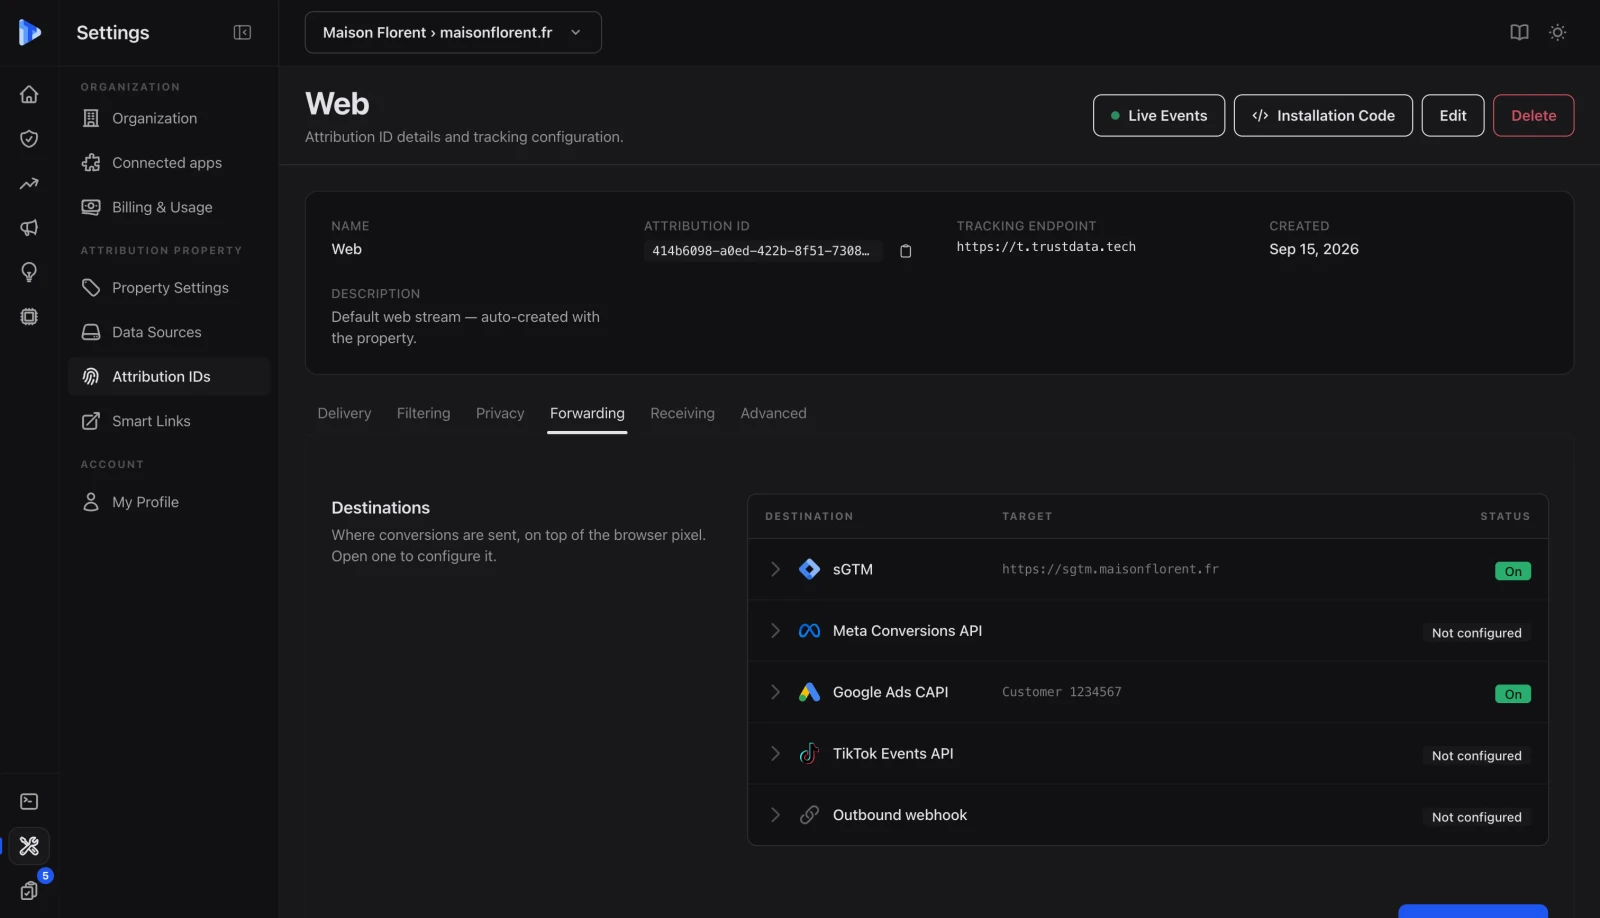The height and width of the screenshot is (918, 1600).
Task: Open the shield check icon in rail
Action: point(29,139)
